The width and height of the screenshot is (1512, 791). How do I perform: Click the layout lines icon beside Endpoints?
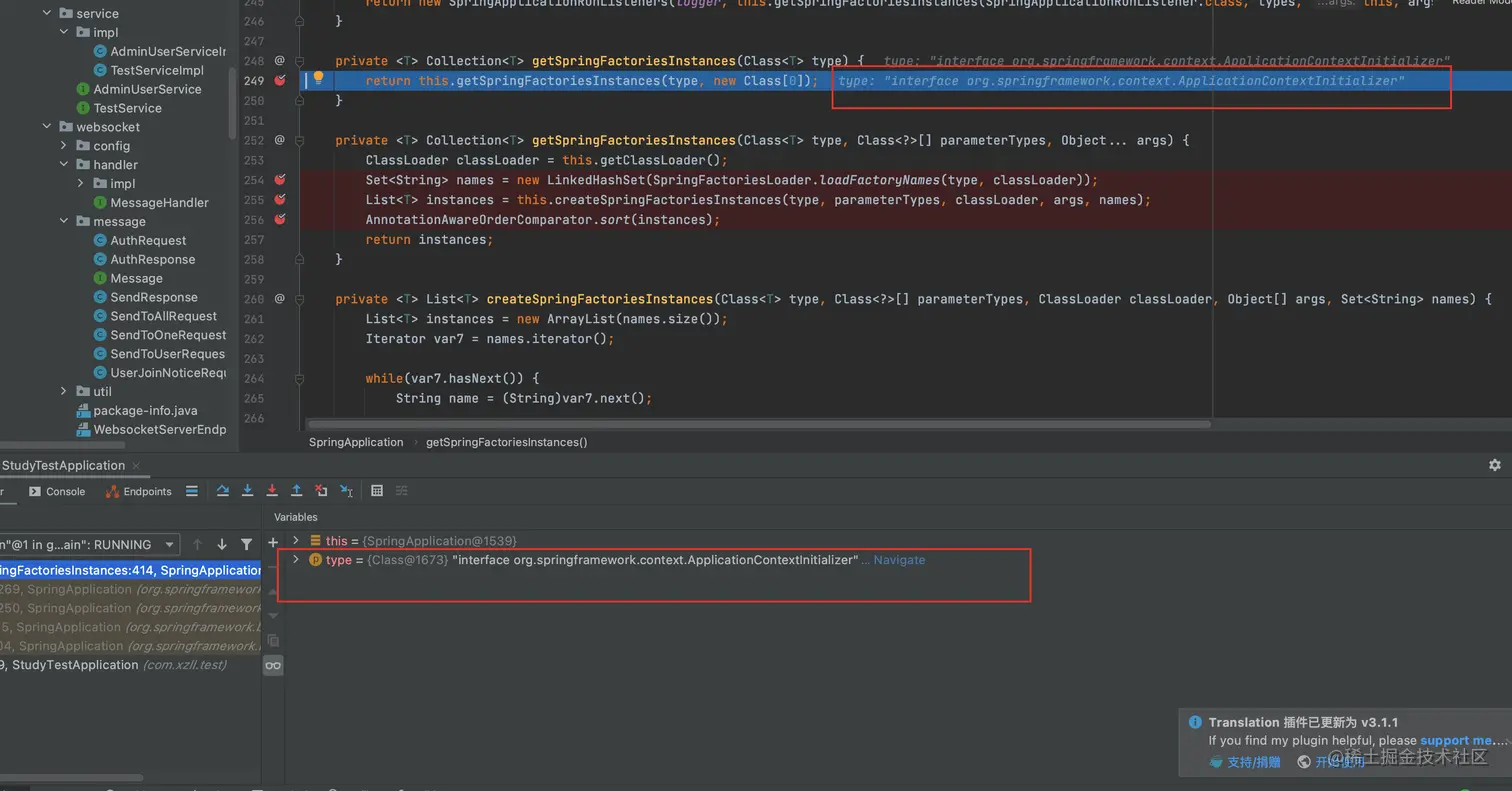(x=192, y=491)
